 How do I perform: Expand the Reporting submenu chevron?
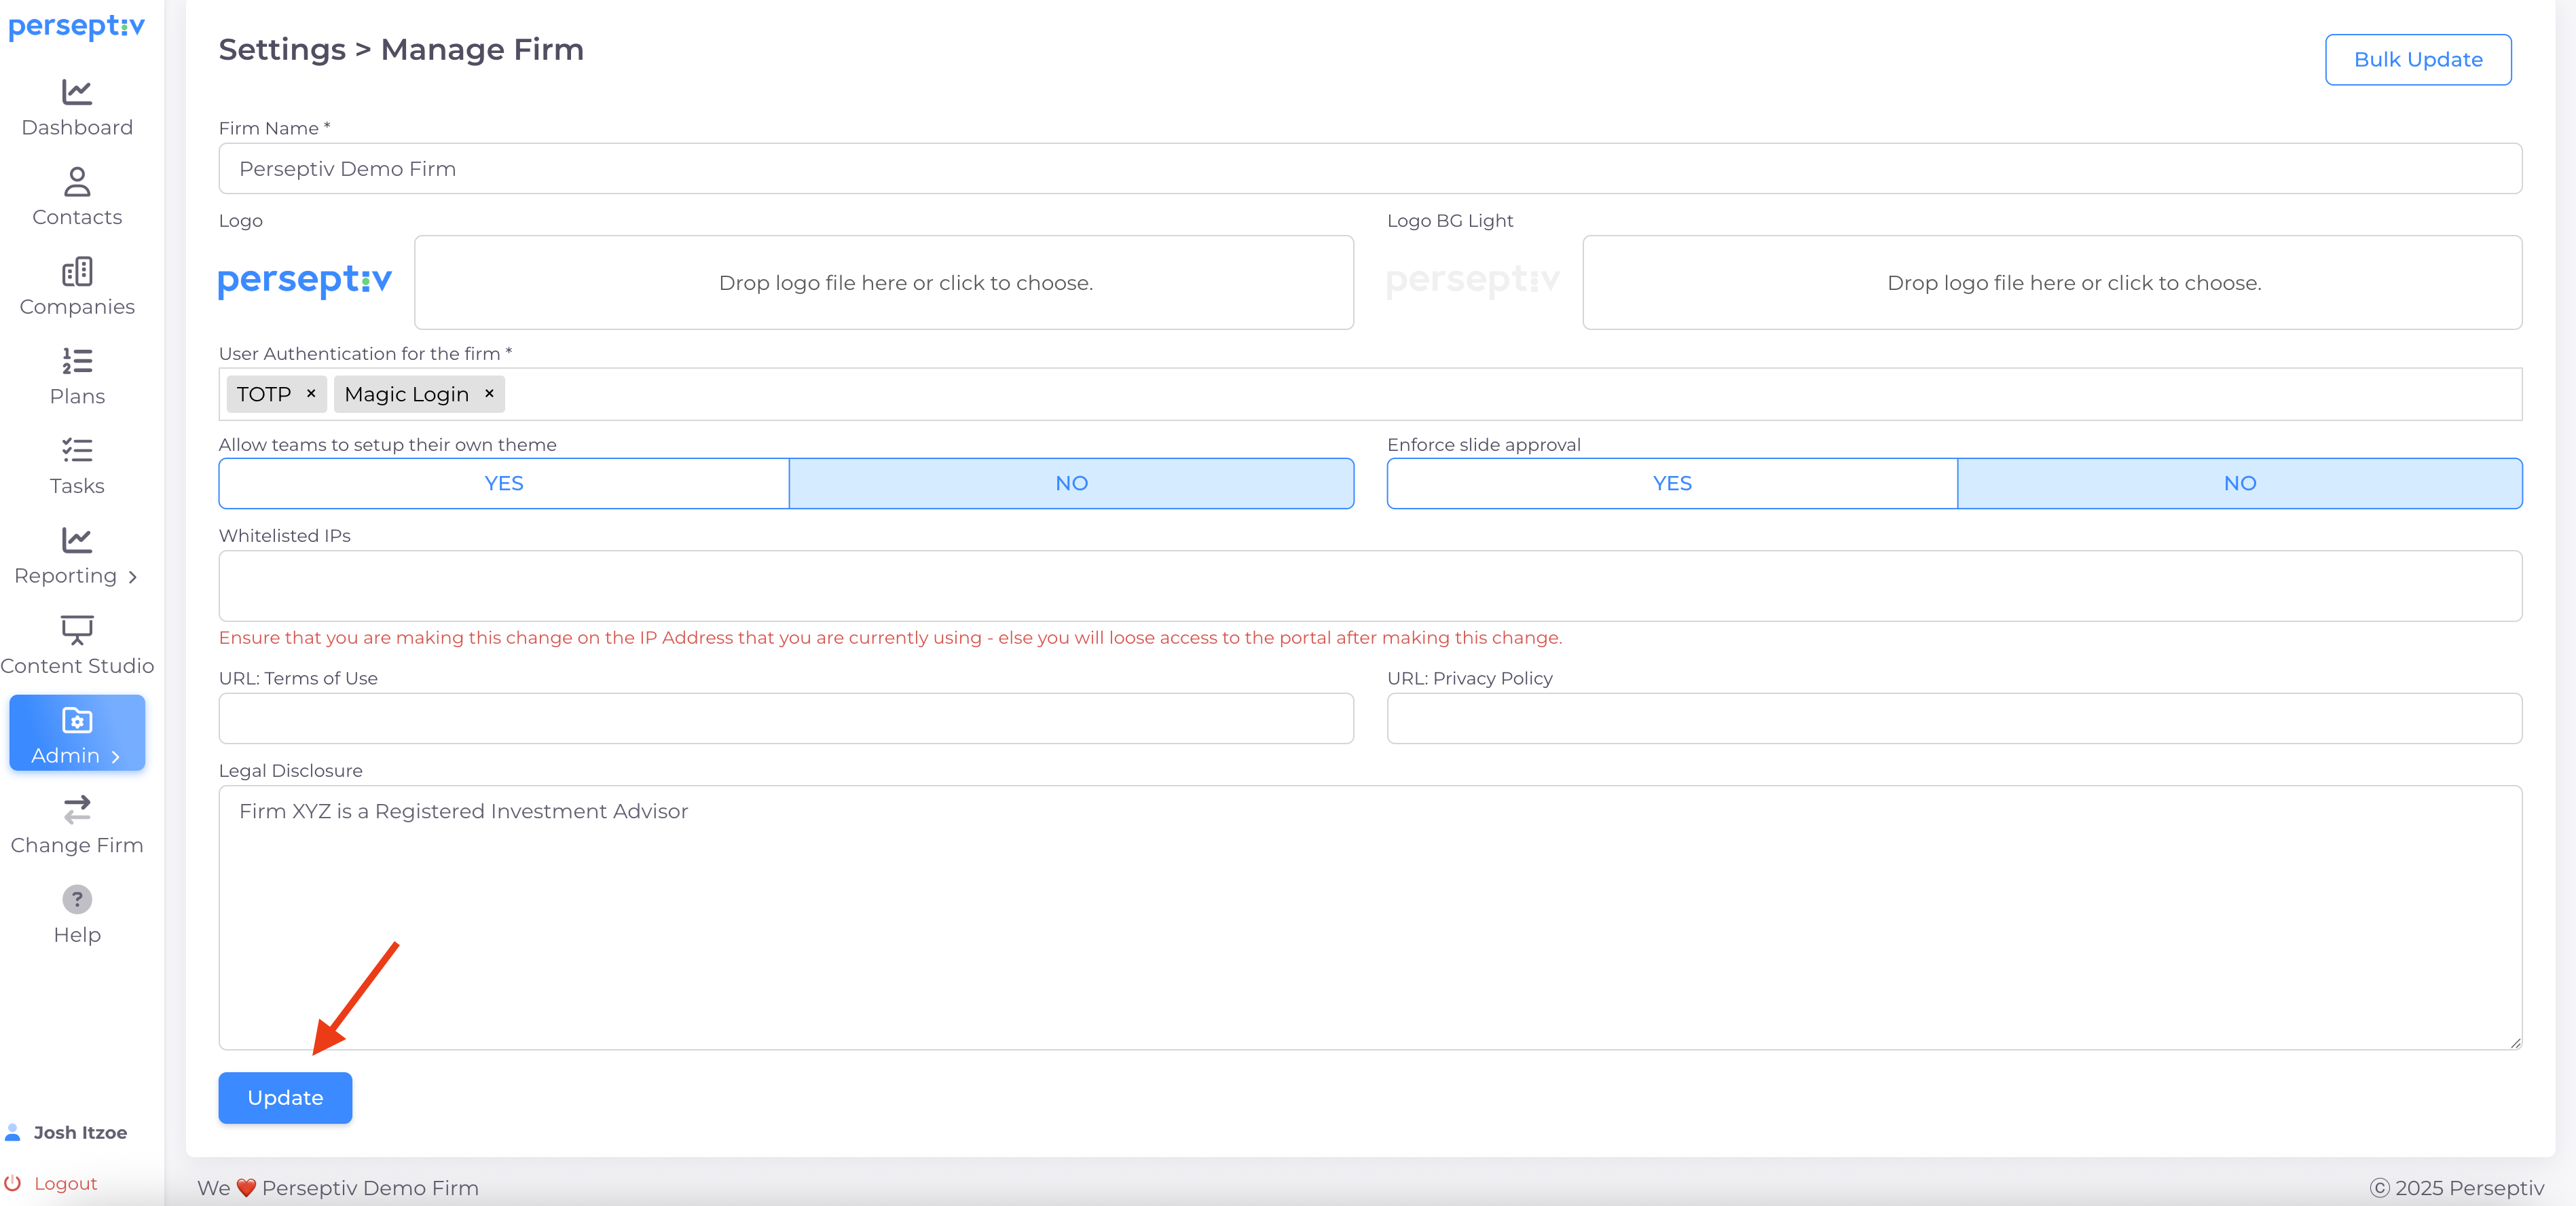[x=133, y=577]
